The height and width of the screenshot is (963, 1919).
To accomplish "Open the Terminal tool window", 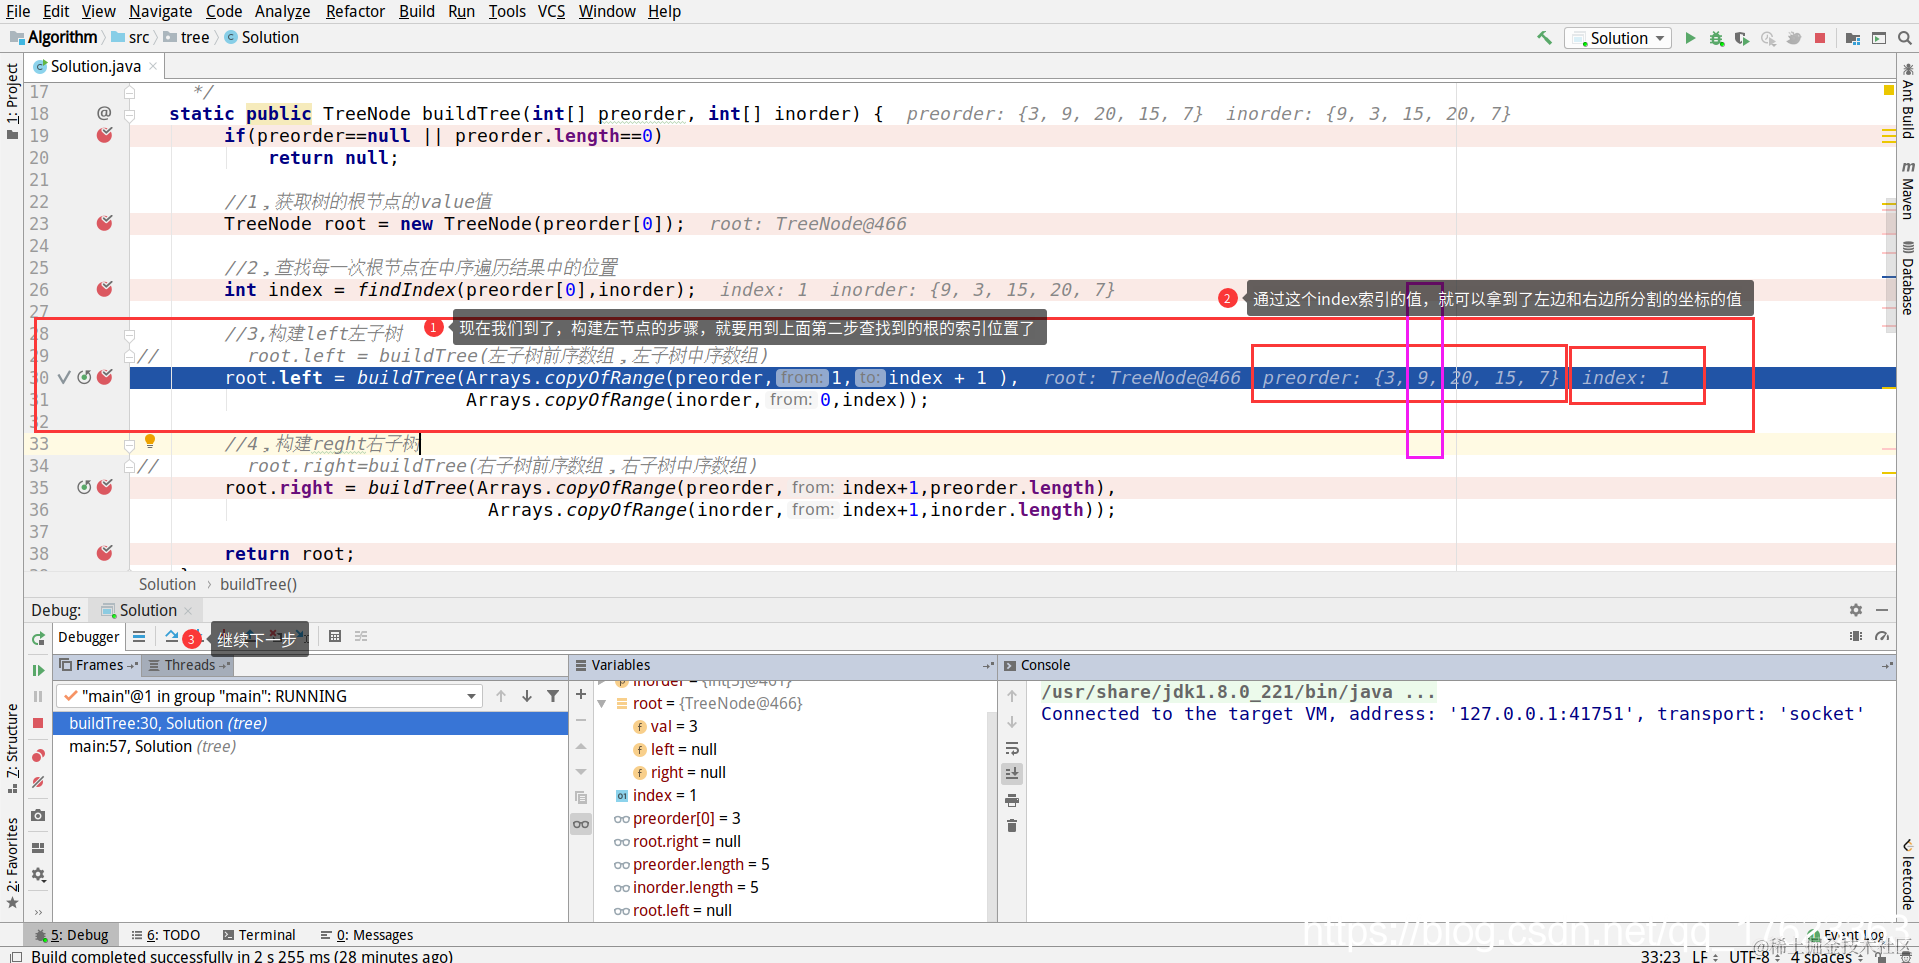I will point(259,935).
